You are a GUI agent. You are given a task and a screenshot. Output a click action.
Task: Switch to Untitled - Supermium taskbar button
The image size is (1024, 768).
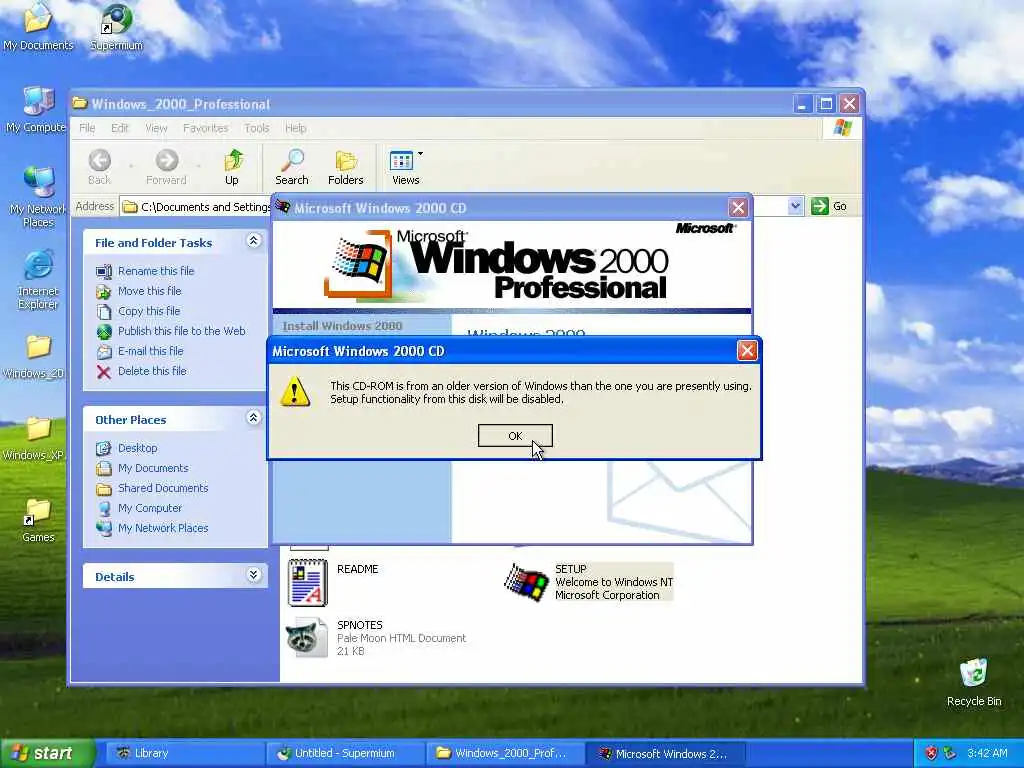click(x=345, y=753)
